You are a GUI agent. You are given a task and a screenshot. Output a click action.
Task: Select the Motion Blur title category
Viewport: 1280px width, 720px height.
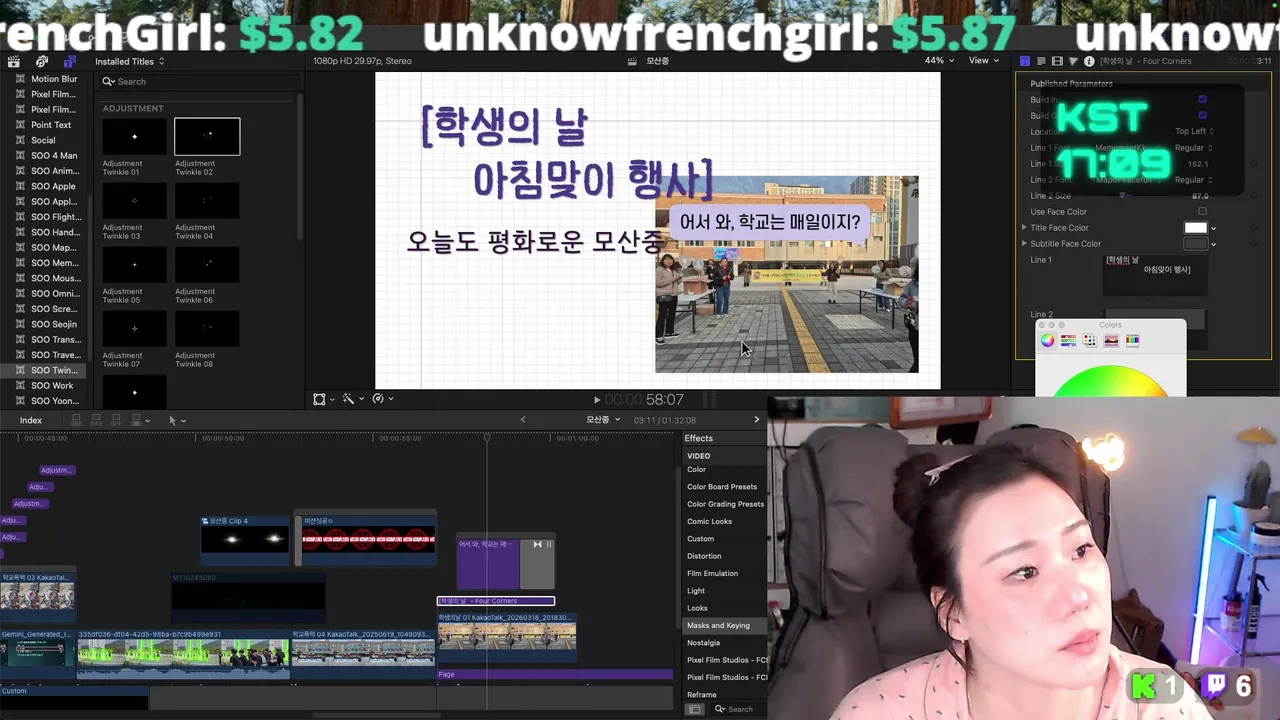click(x=54, y=79)
